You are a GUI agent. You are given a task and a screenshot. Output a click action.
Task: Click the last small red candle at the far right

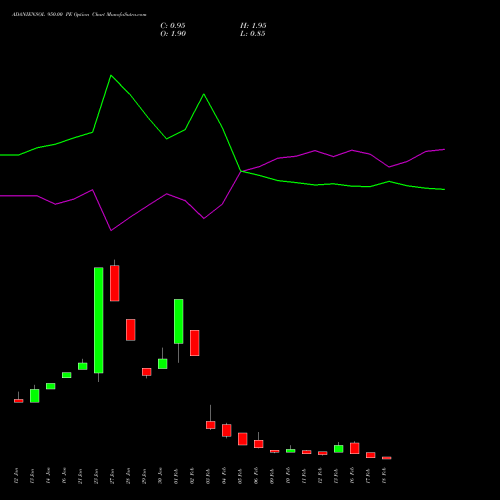[x=387, y=458]
